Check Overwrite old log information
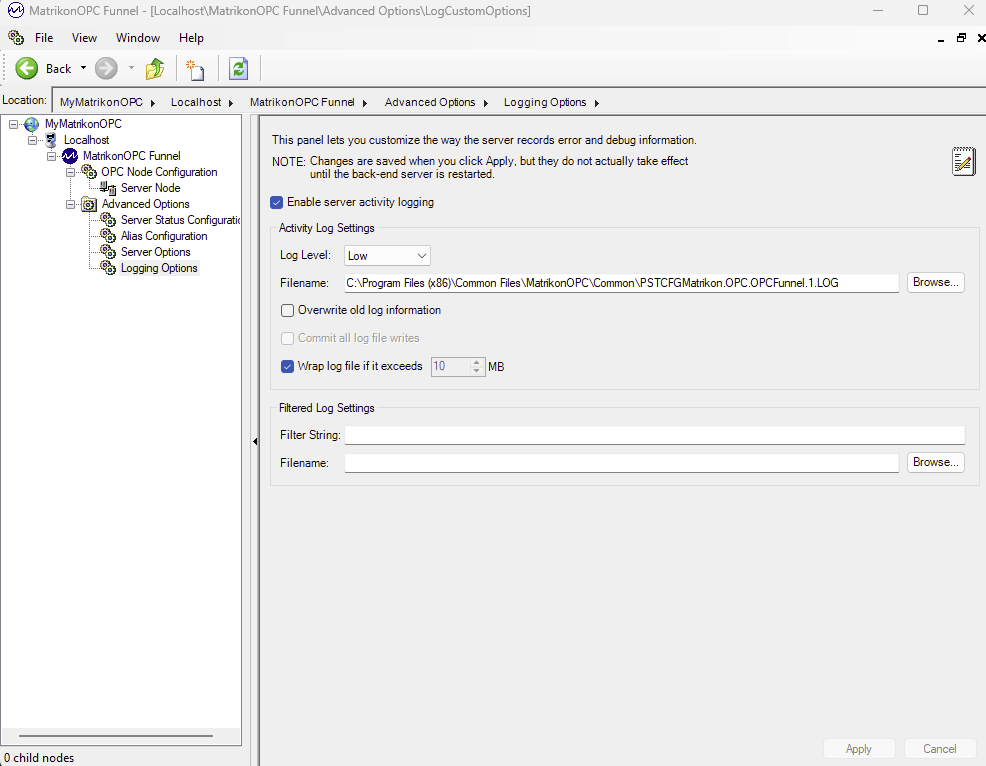 pos(287,310)
